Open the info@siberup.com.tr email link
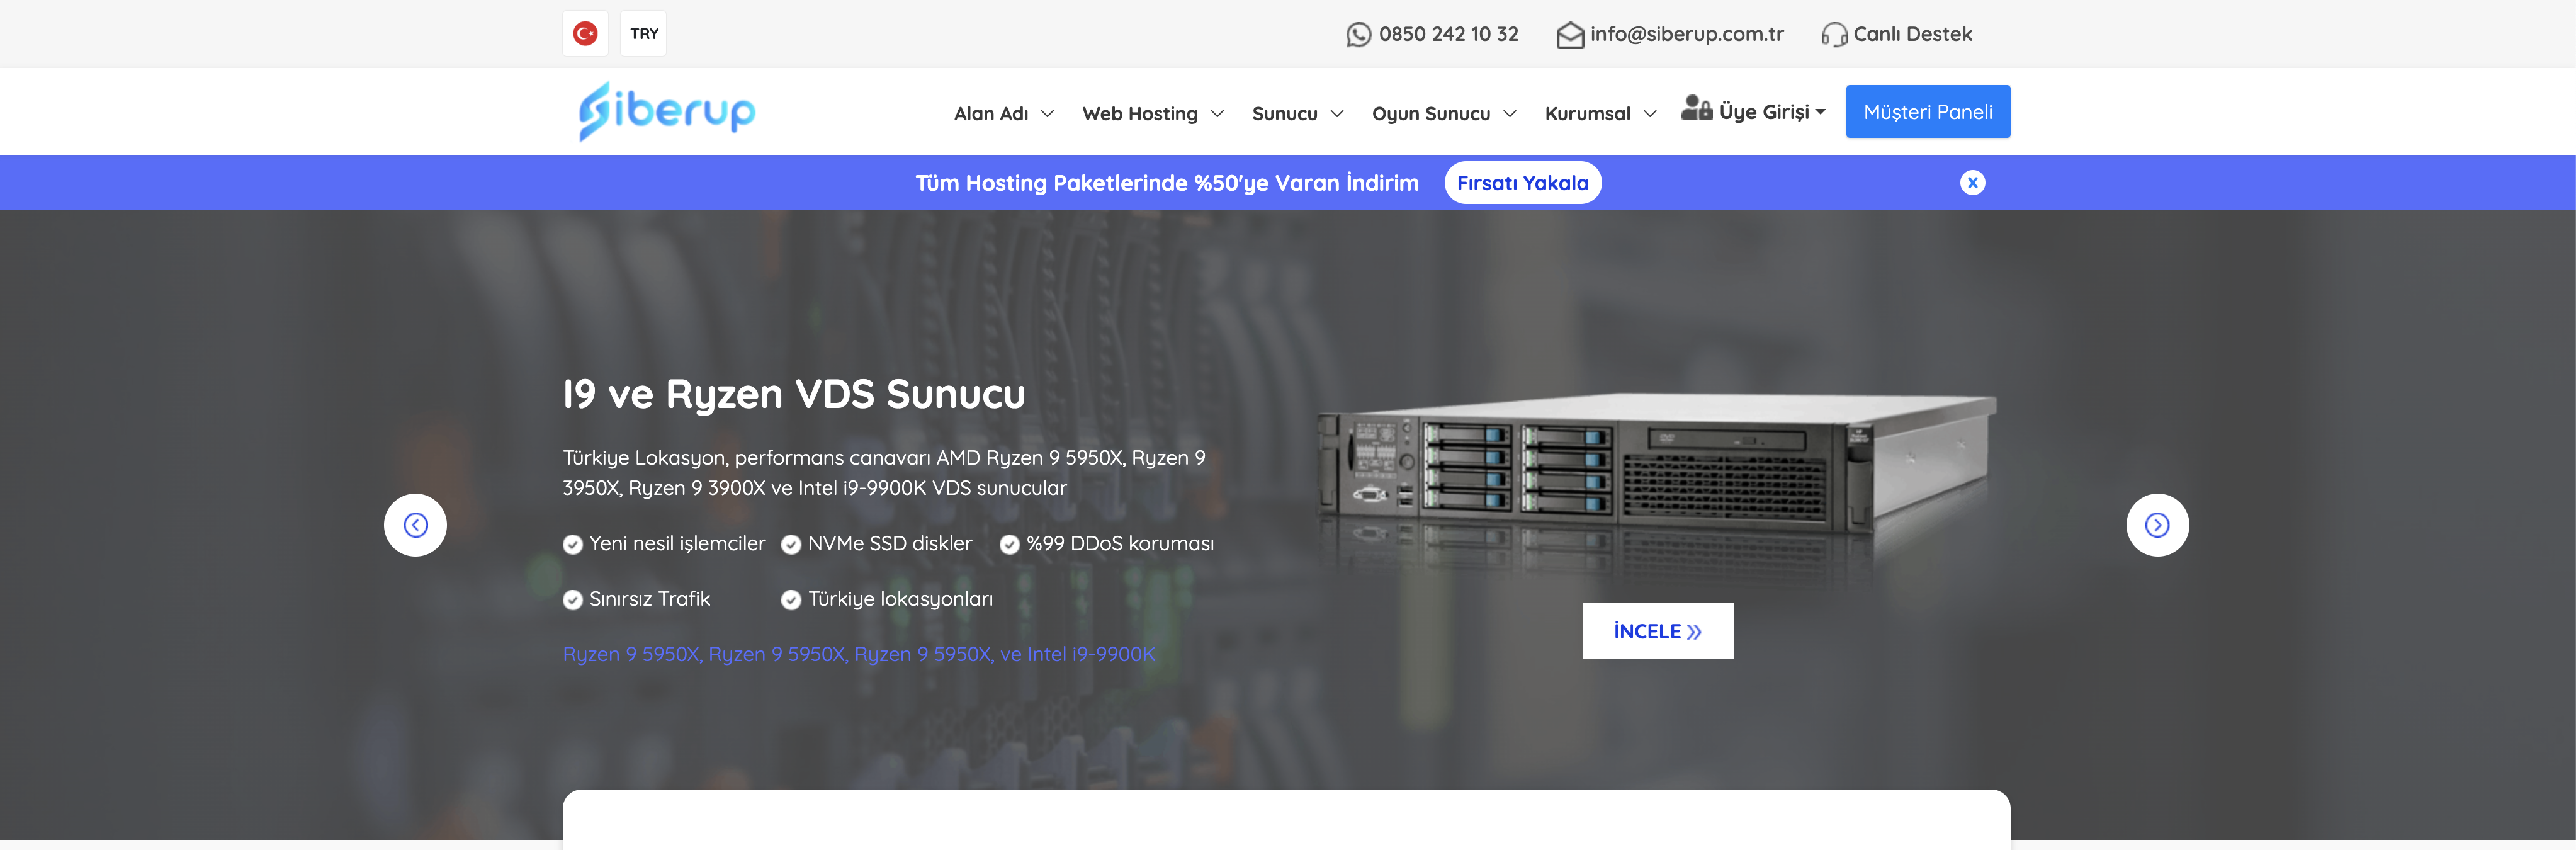This screenshot has width=2576, height=850. click(1687, 34)
